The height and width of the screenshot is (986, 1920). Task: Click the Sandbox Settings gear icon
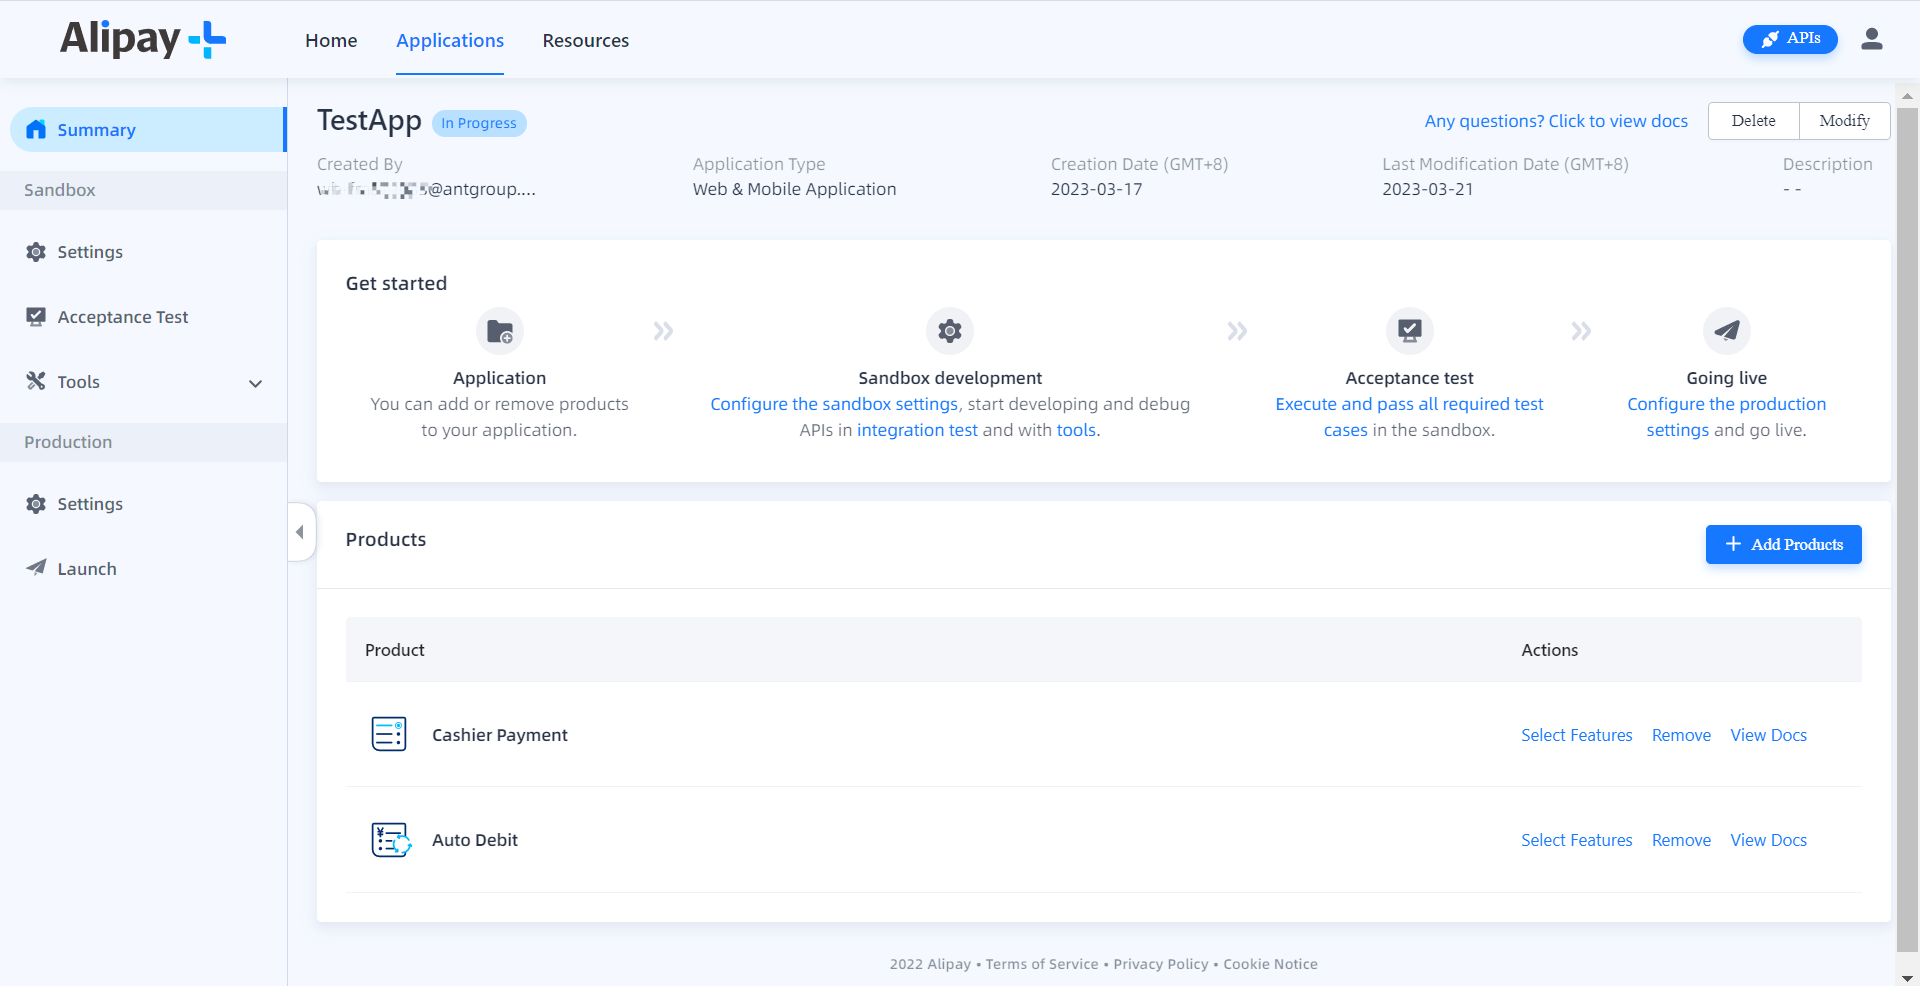36,252
